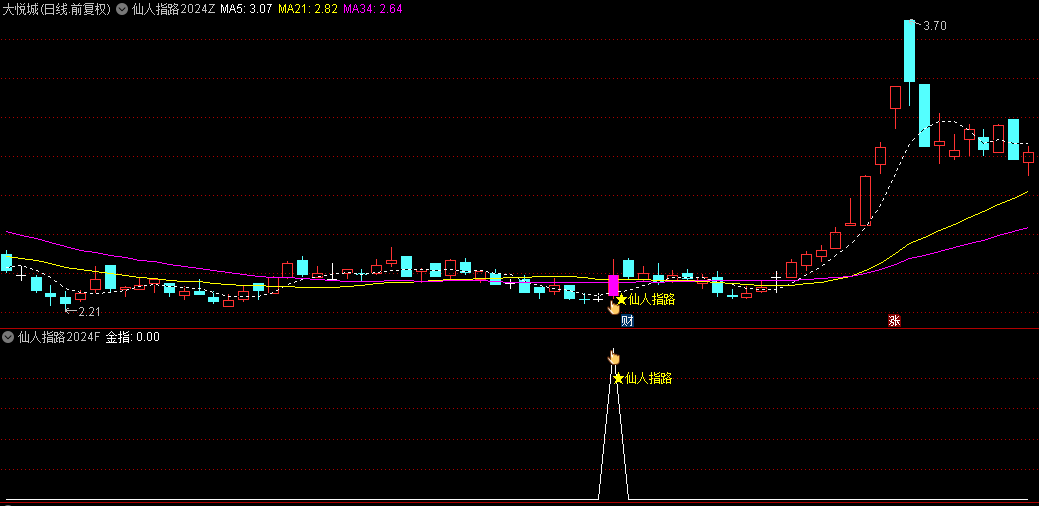Image resolution: width=1039 pixels, height=506 pixels.
Task: Click the 2.21 low price label
Action: [89, 311]
